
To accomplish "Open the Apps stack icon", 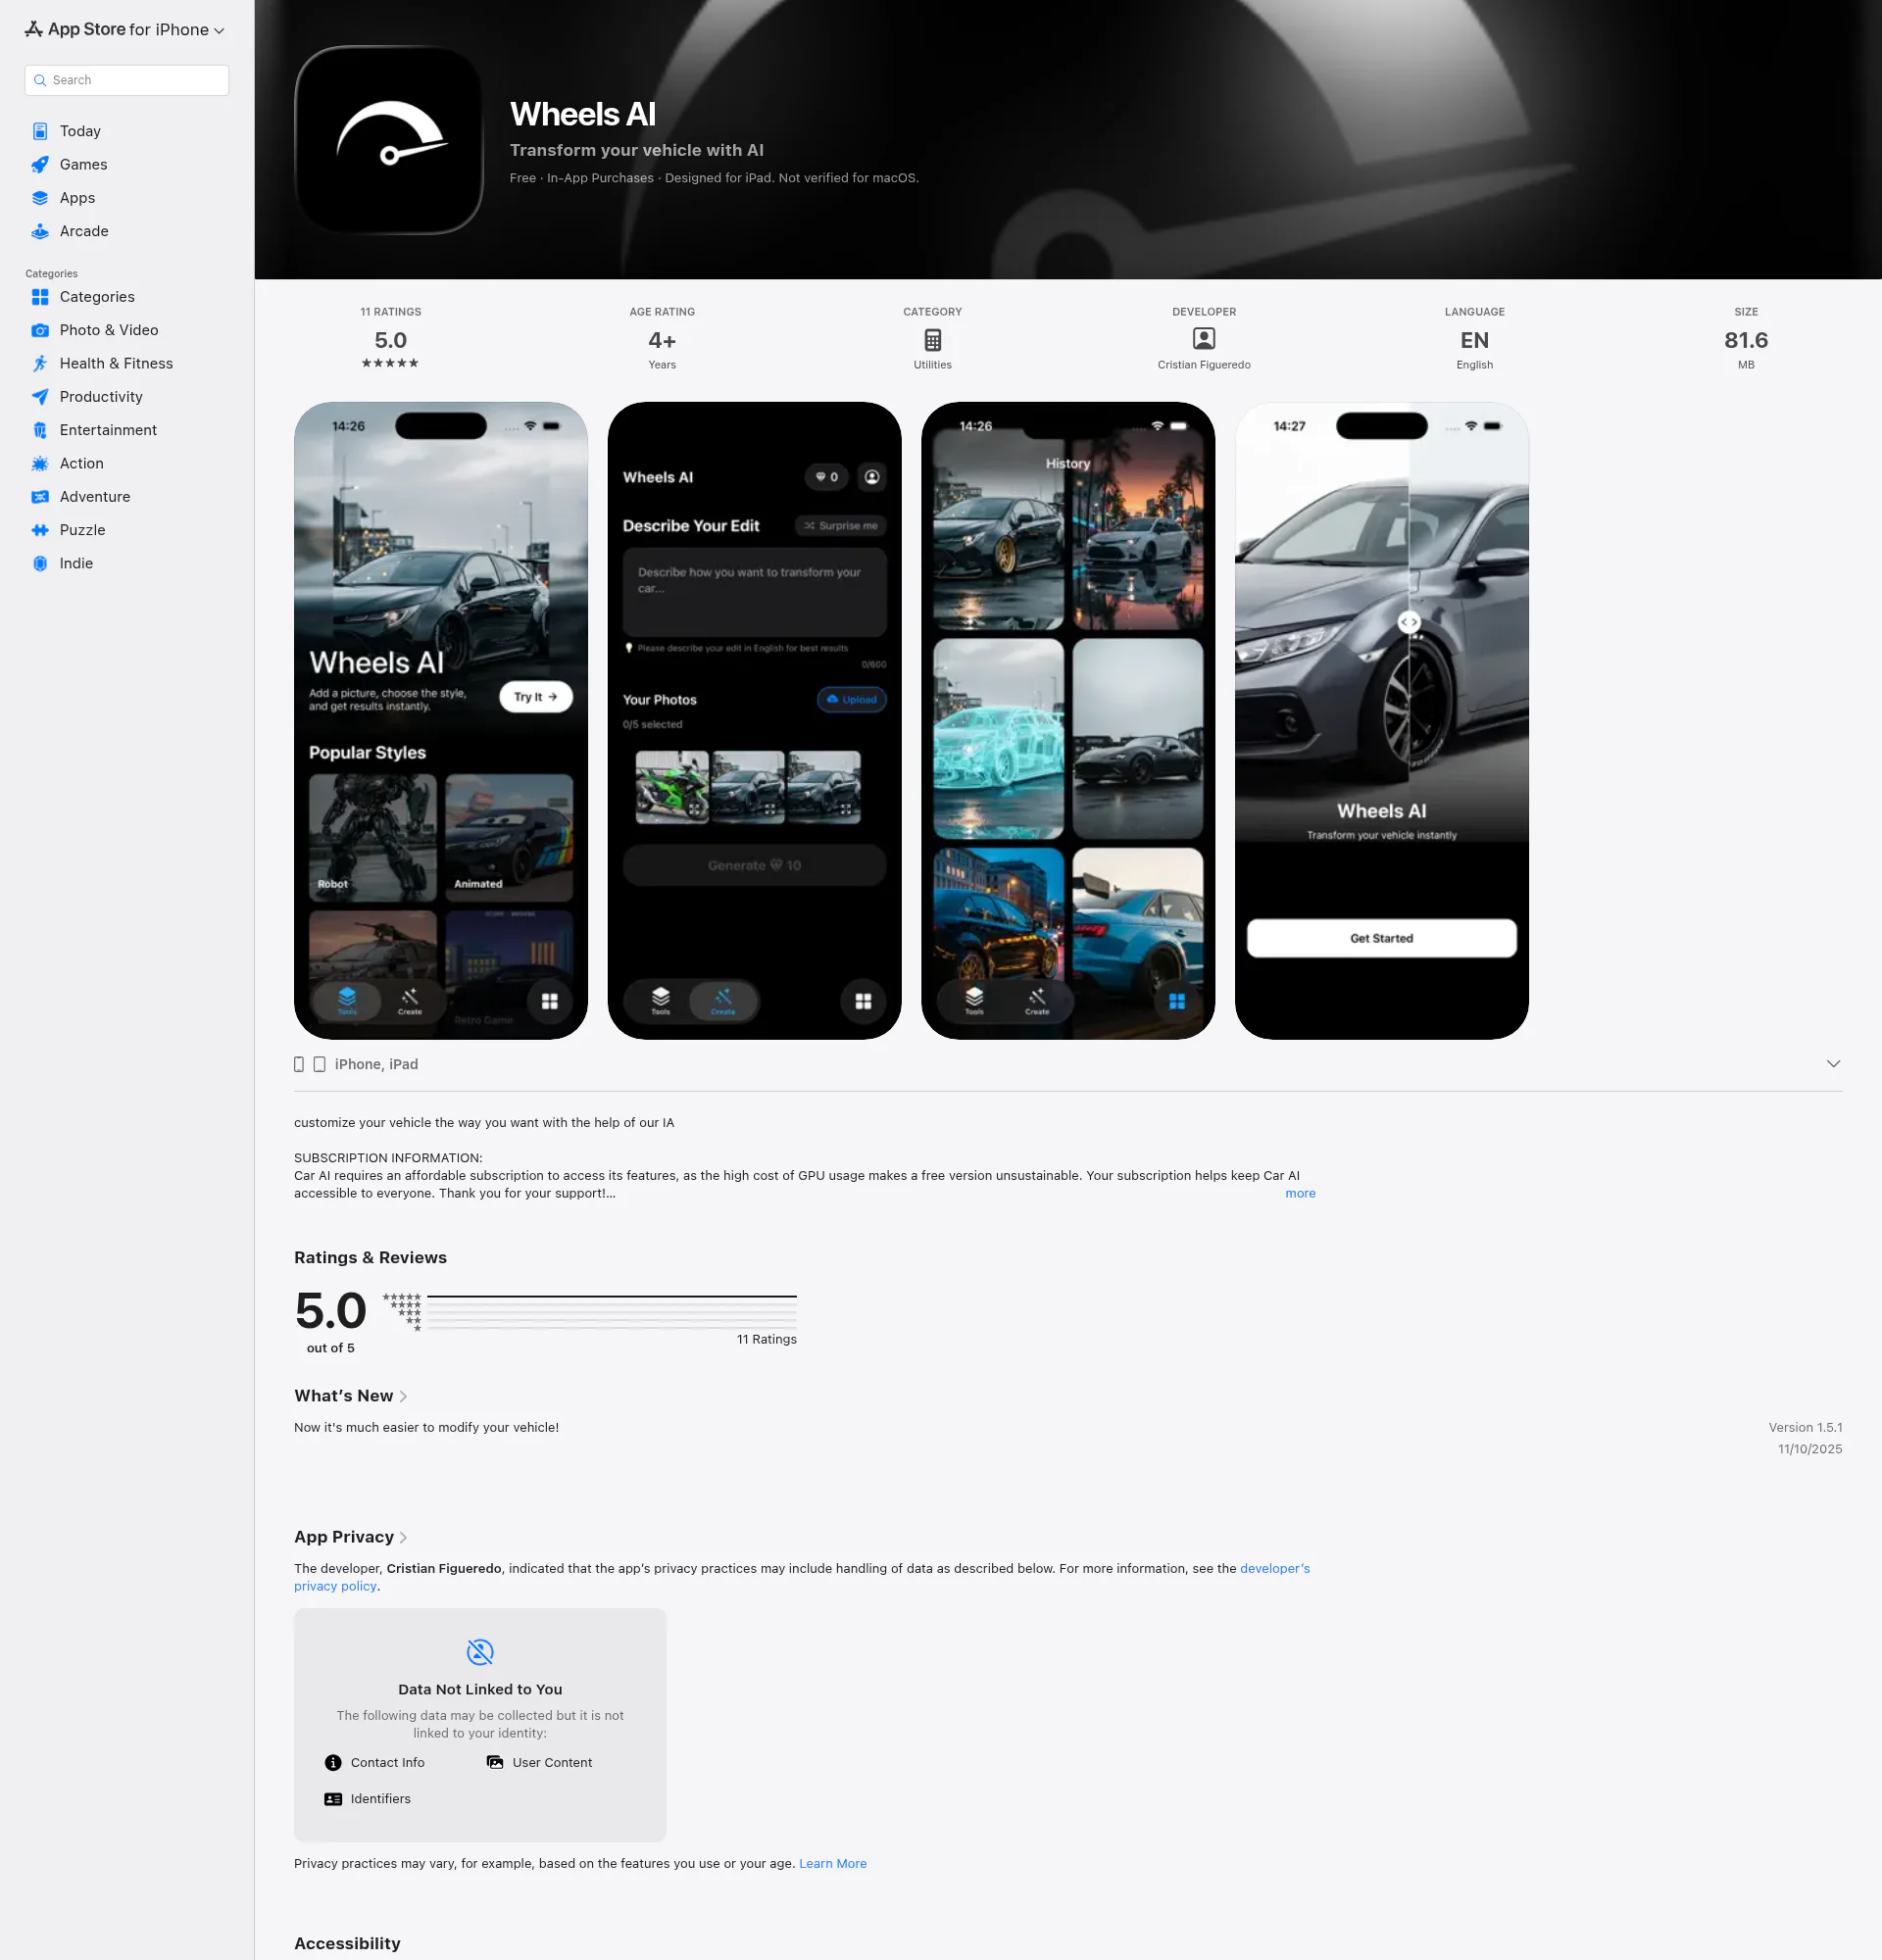I will coord(40,198).
